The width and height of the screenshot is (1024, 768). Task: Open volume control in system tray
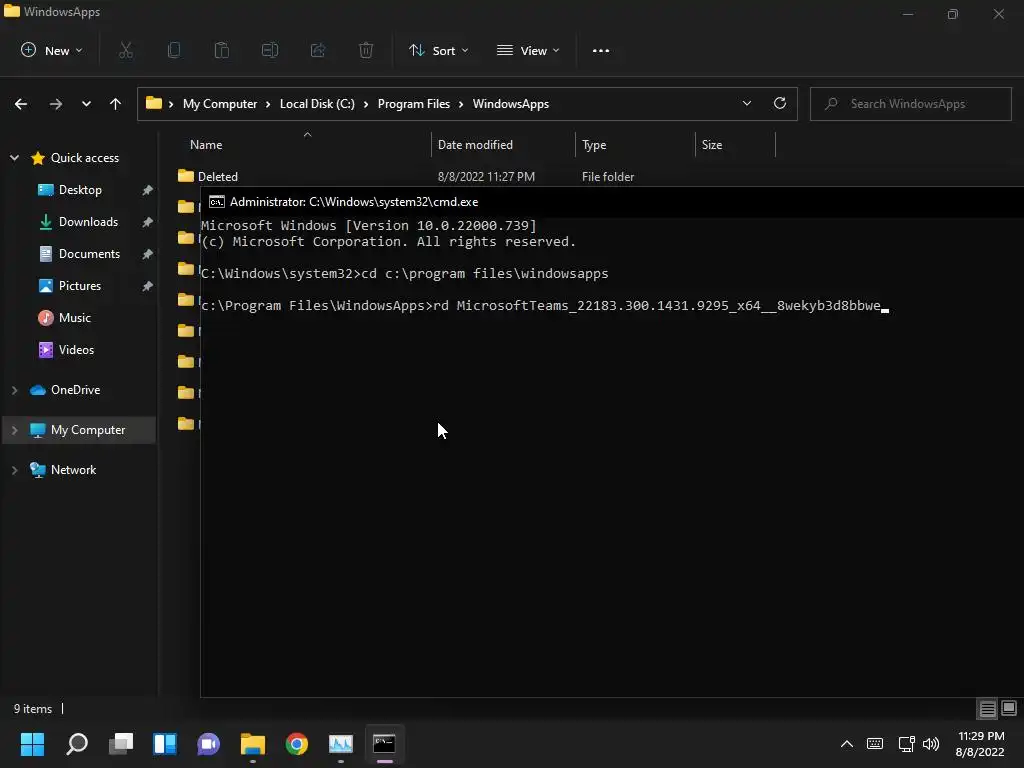tap(931, 744)
